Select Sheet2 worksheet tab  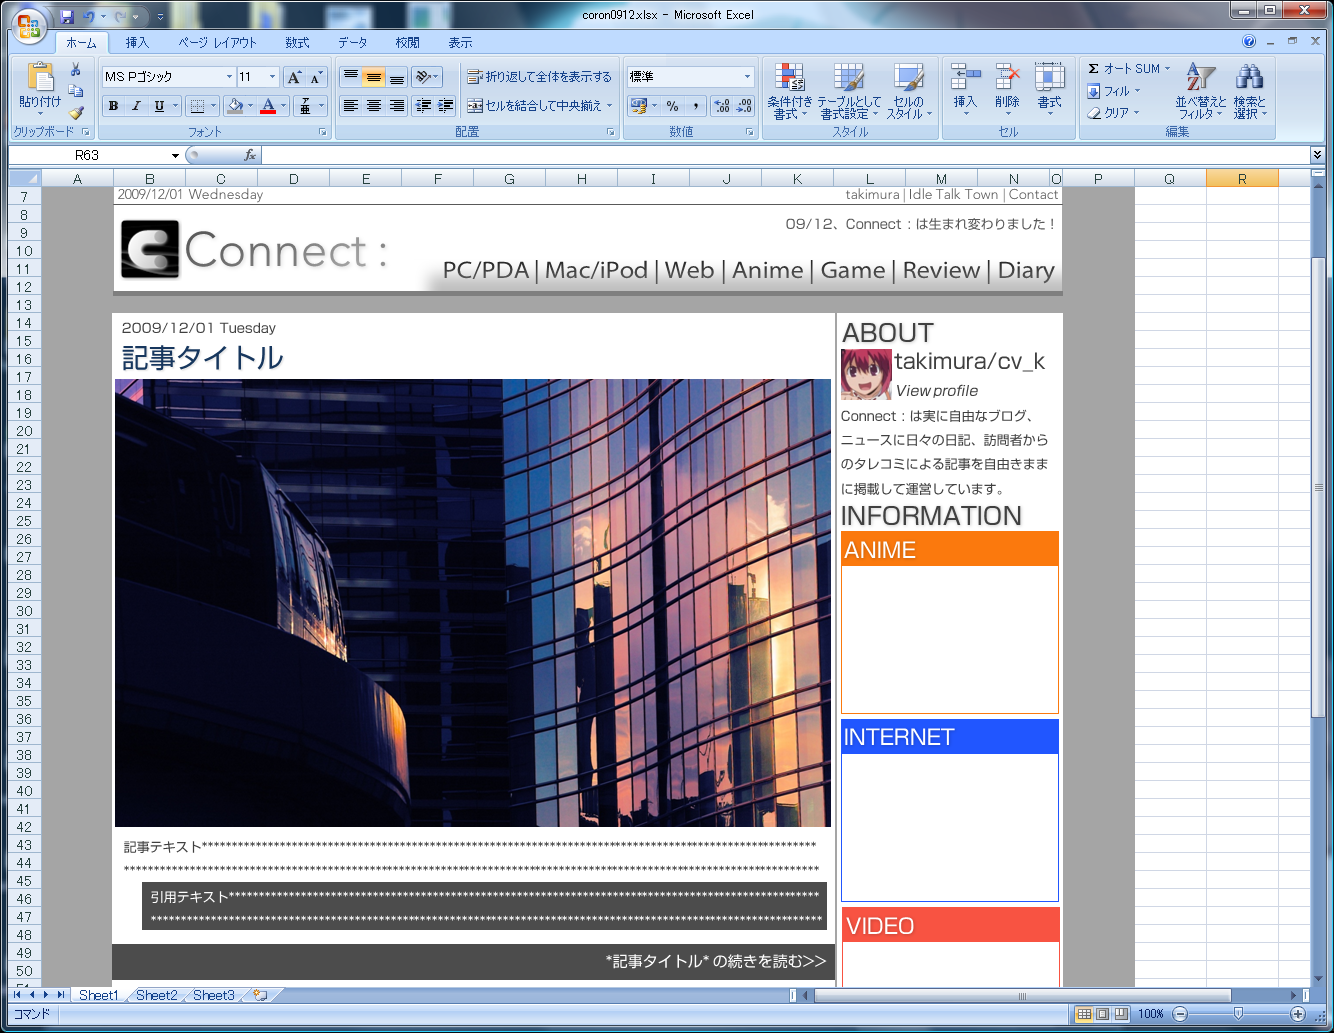(156, 995)
